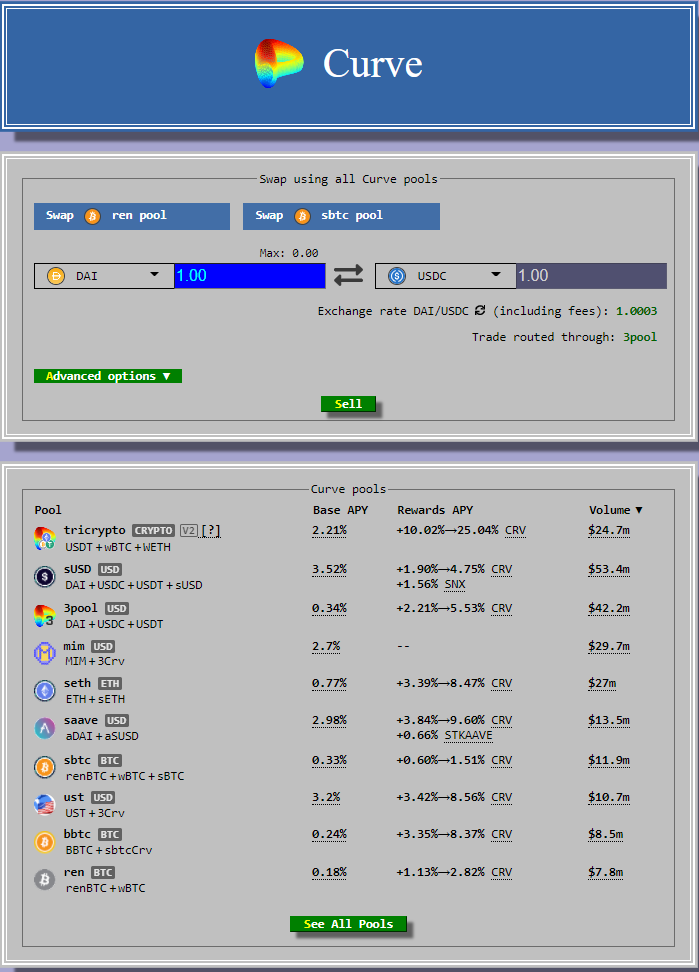Click the seth volume $27m
The width and height of the screenshot is (699, 972).
[x=602, y=683]
